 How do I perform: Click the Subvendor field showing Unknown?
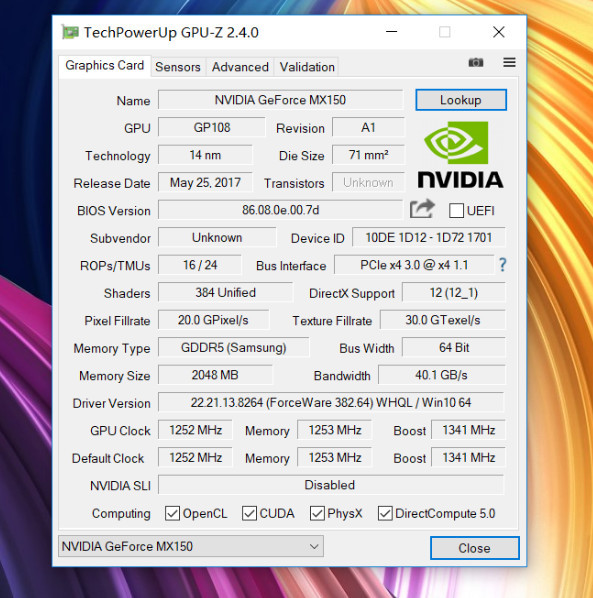(217, 237)
